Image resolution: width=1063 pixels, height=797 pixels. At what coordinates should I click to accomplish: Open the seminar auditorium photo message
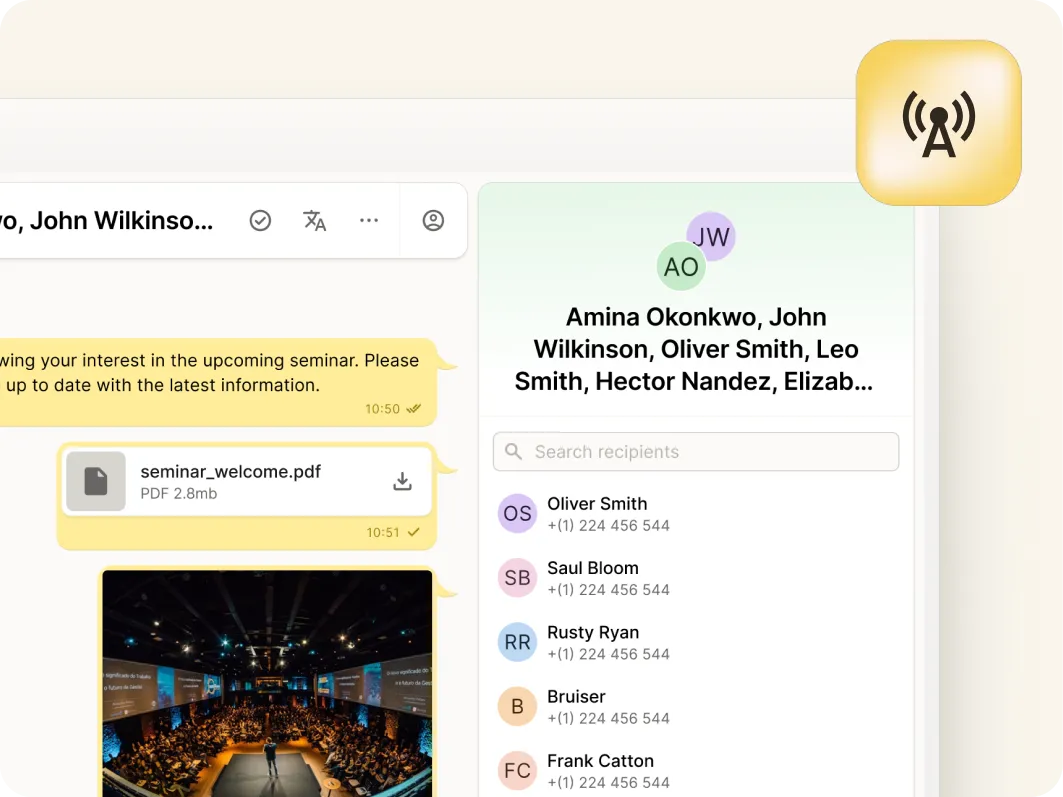267,683
